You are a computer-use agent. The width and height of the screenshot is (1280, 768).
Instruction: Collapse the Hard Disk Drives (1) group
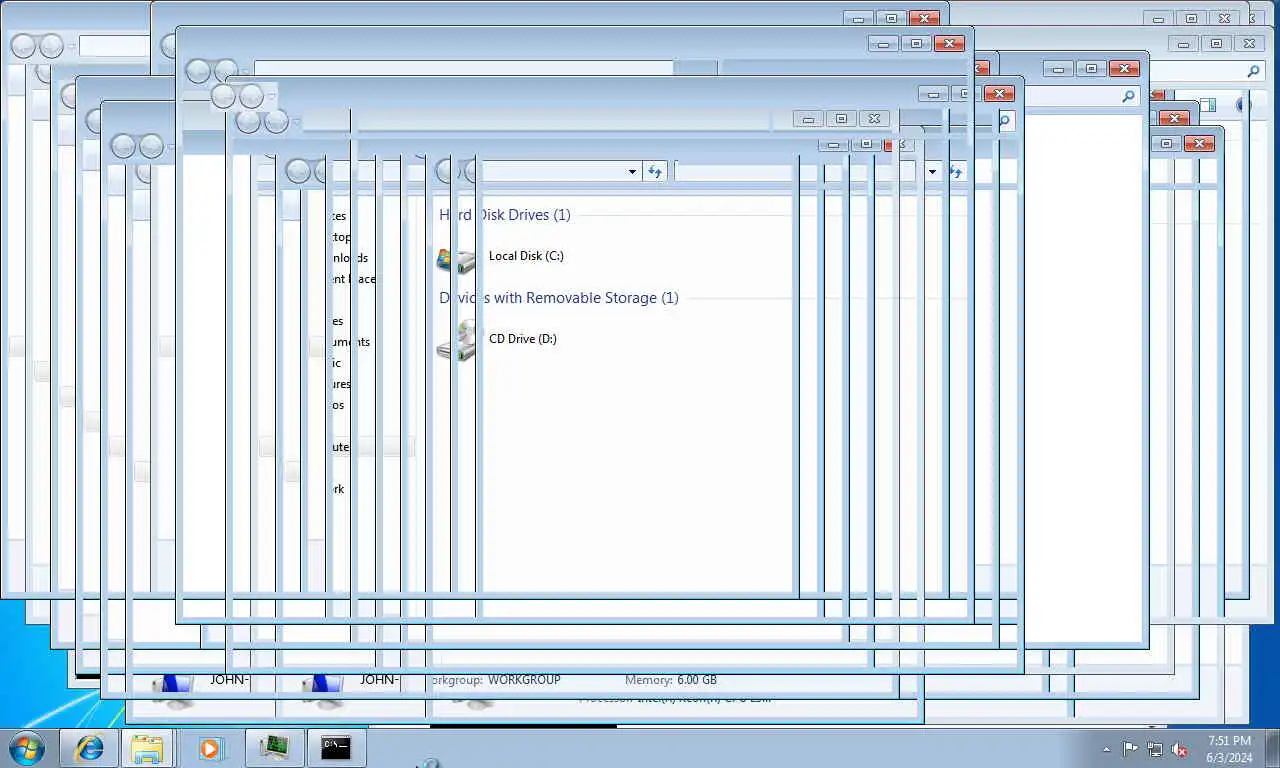(505, 215)
